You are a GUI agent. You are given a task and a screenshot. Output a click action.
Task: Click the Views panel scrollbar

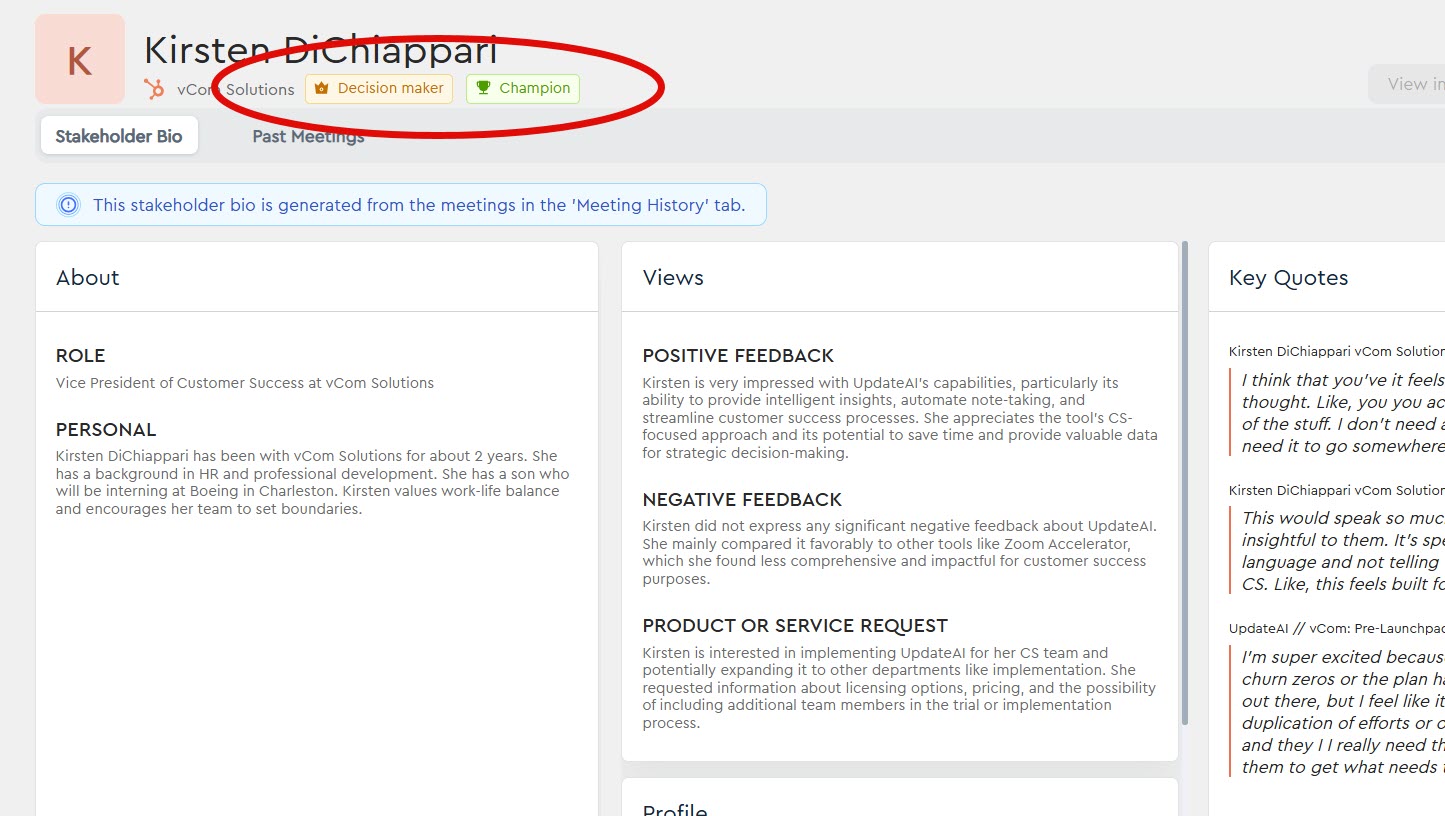1185,483
